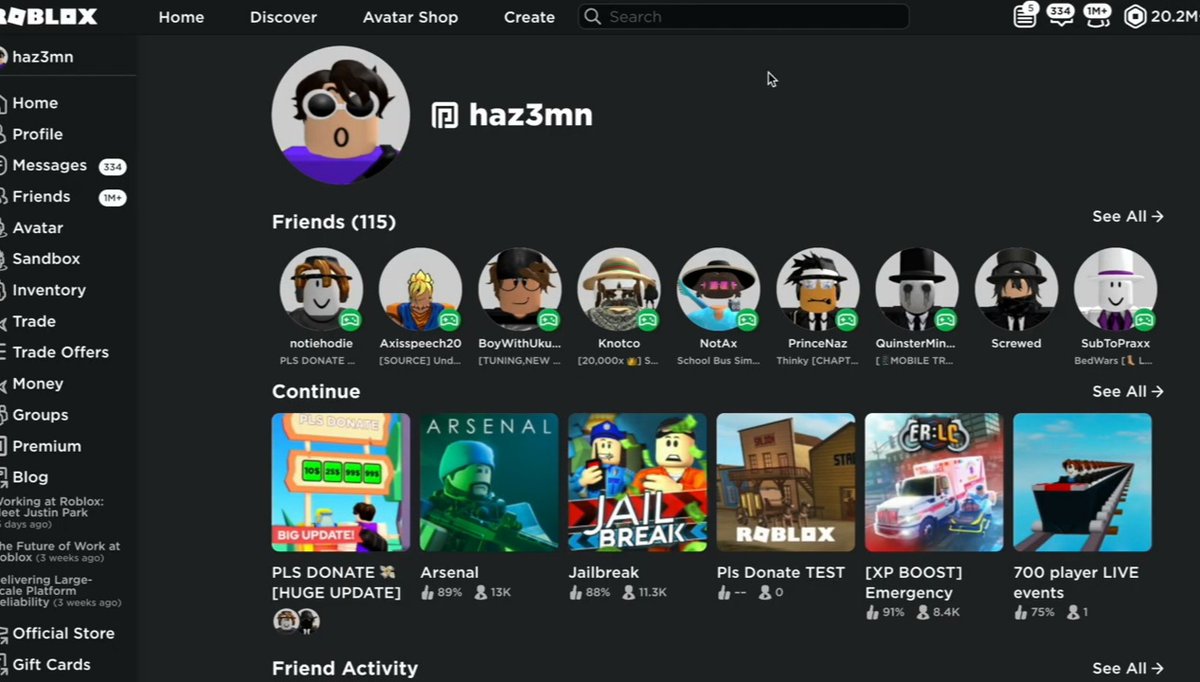This screenshot has height=682, width=1200.
Task: Click the Friends (115) heading
Action: pos(334,222)
